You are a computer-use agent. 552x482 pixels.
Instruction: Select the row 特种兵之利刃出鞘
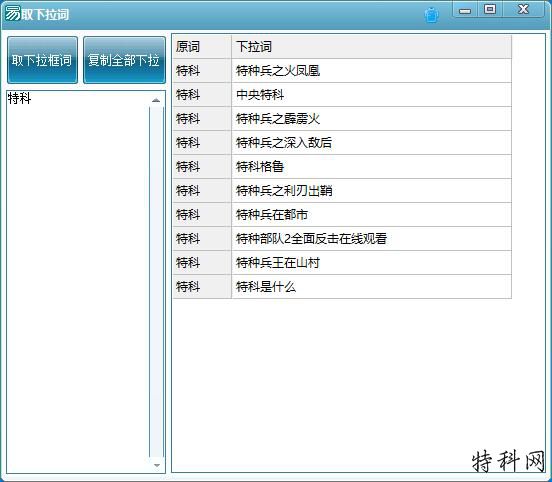point(342,190)
